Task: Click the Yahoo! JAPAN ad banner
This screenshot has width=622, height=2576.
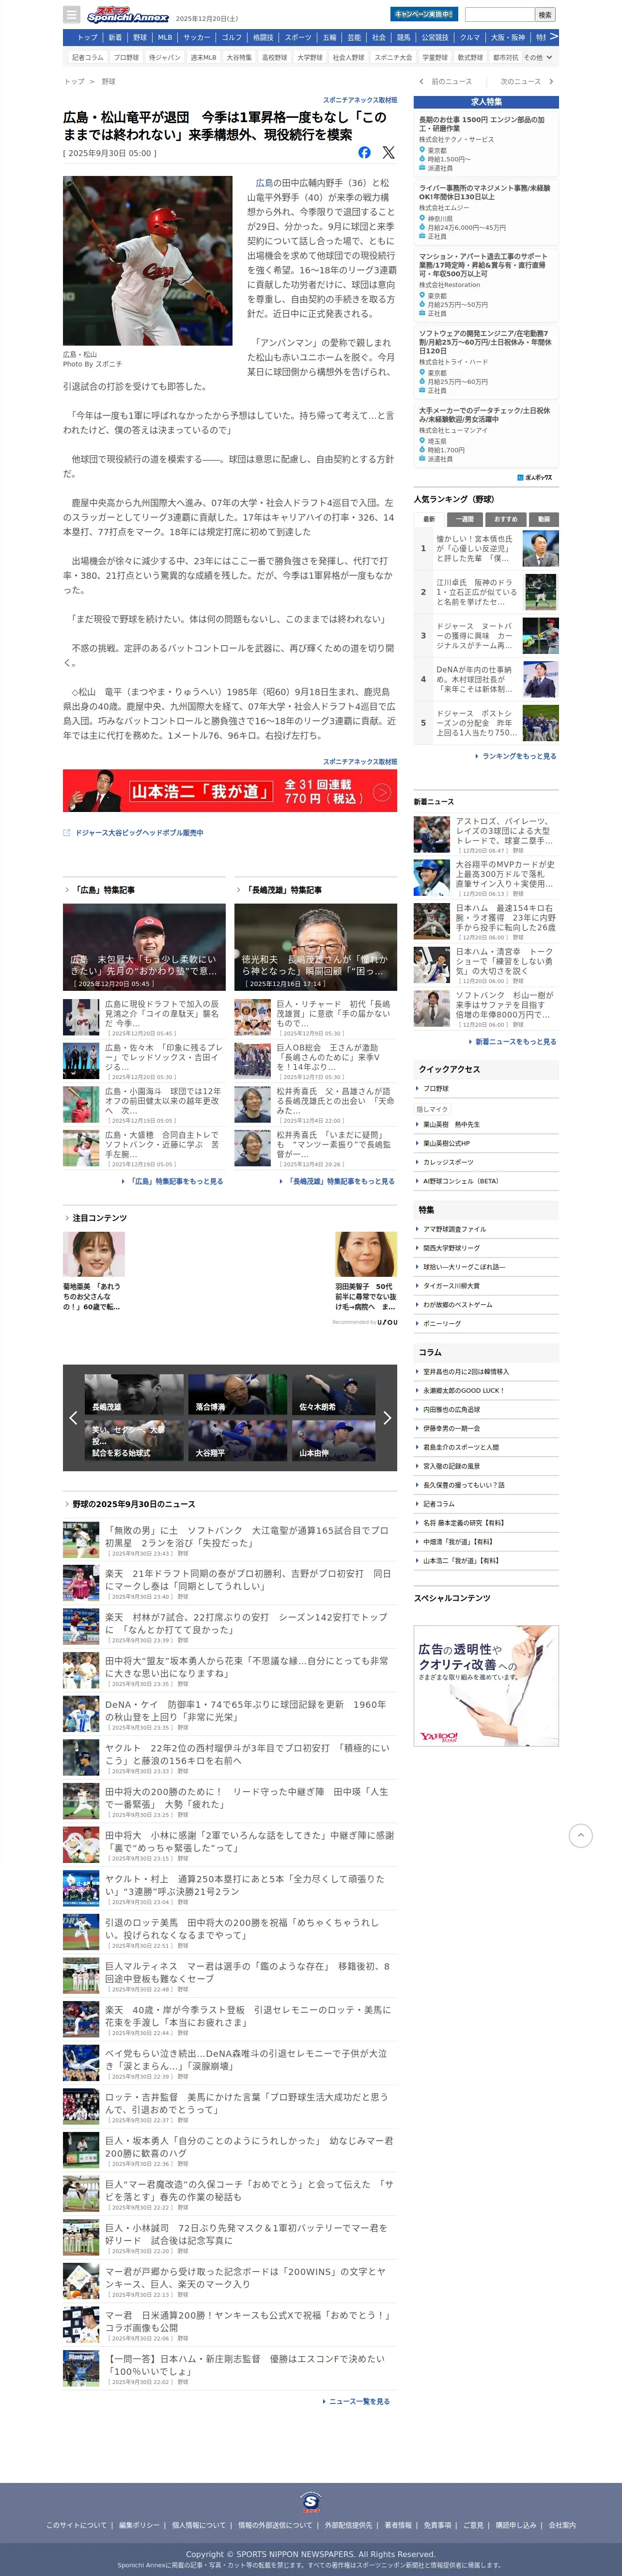Action: tap(486, 1685)
